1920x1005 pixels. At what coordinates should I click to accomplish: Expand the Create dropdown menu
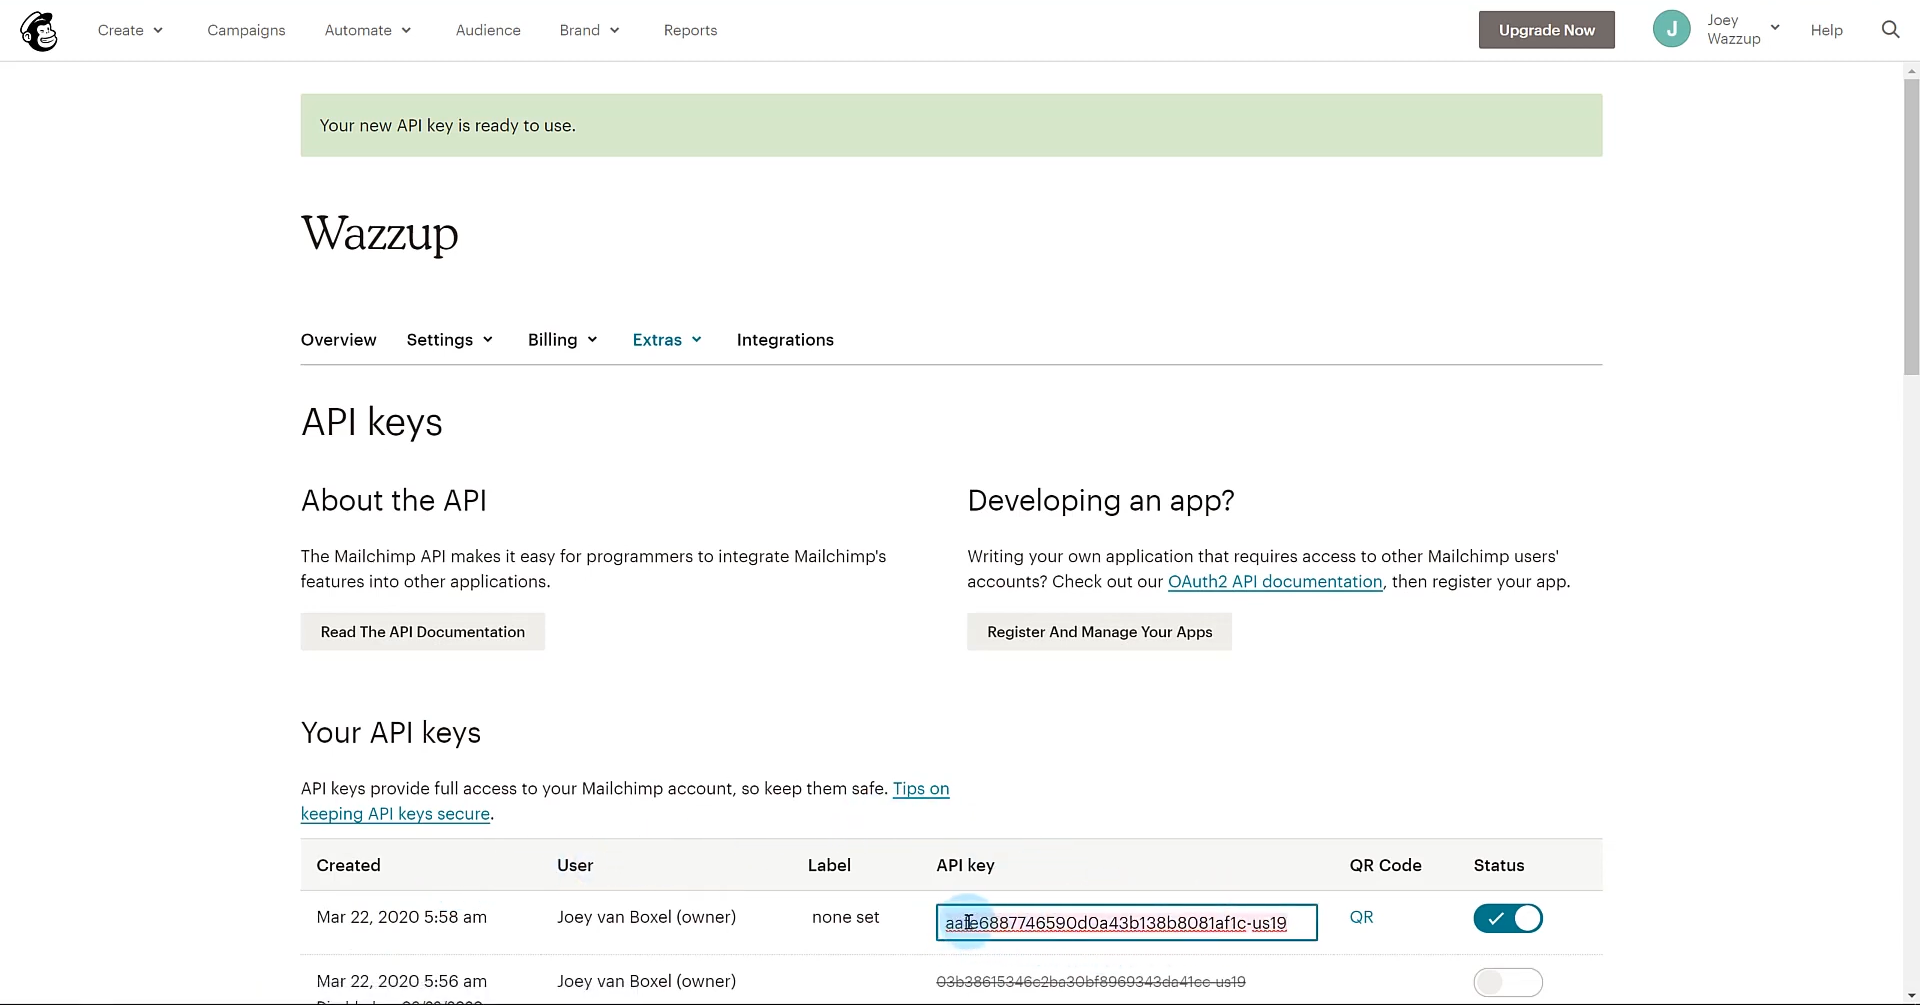pyautogui.click(x=130, y=30)
